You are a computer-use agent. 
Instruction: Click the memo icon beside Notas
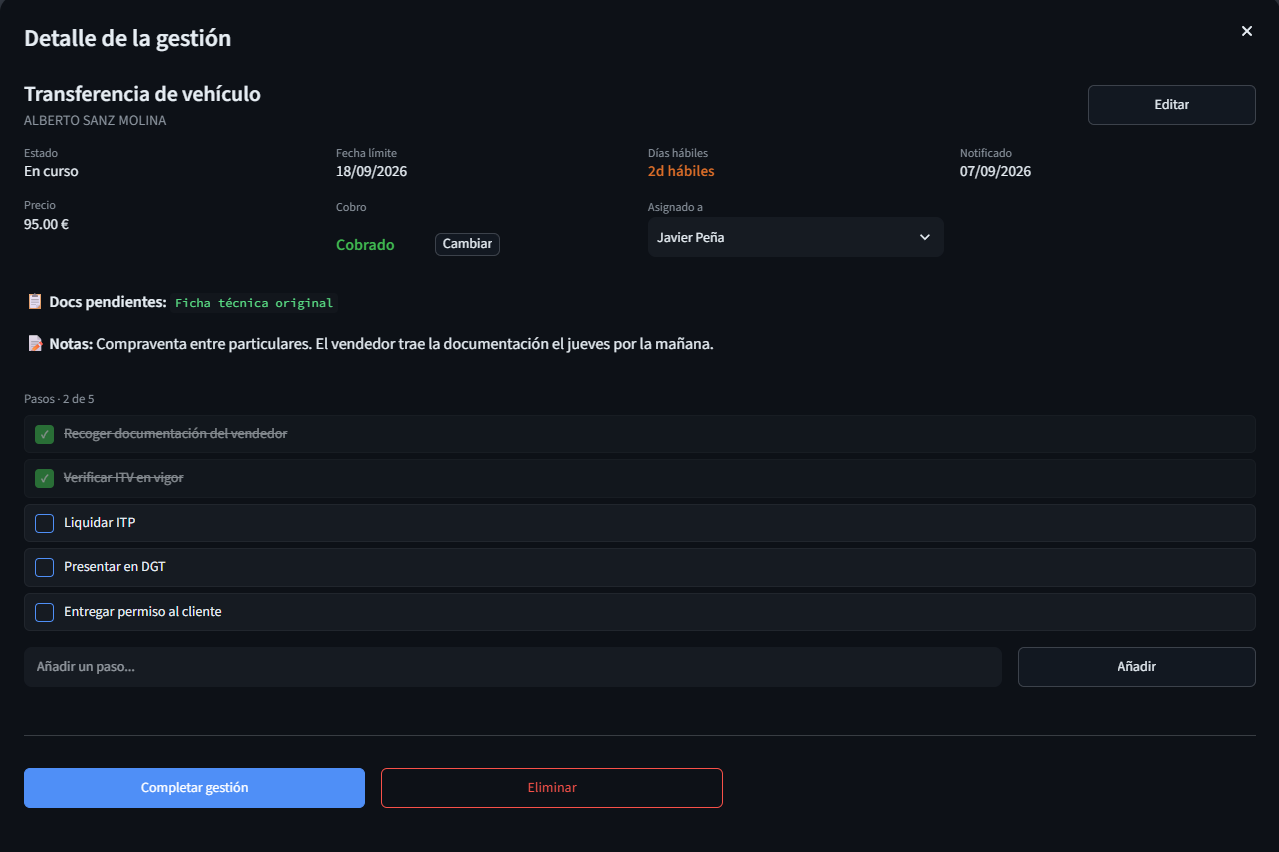coord(34,344)
